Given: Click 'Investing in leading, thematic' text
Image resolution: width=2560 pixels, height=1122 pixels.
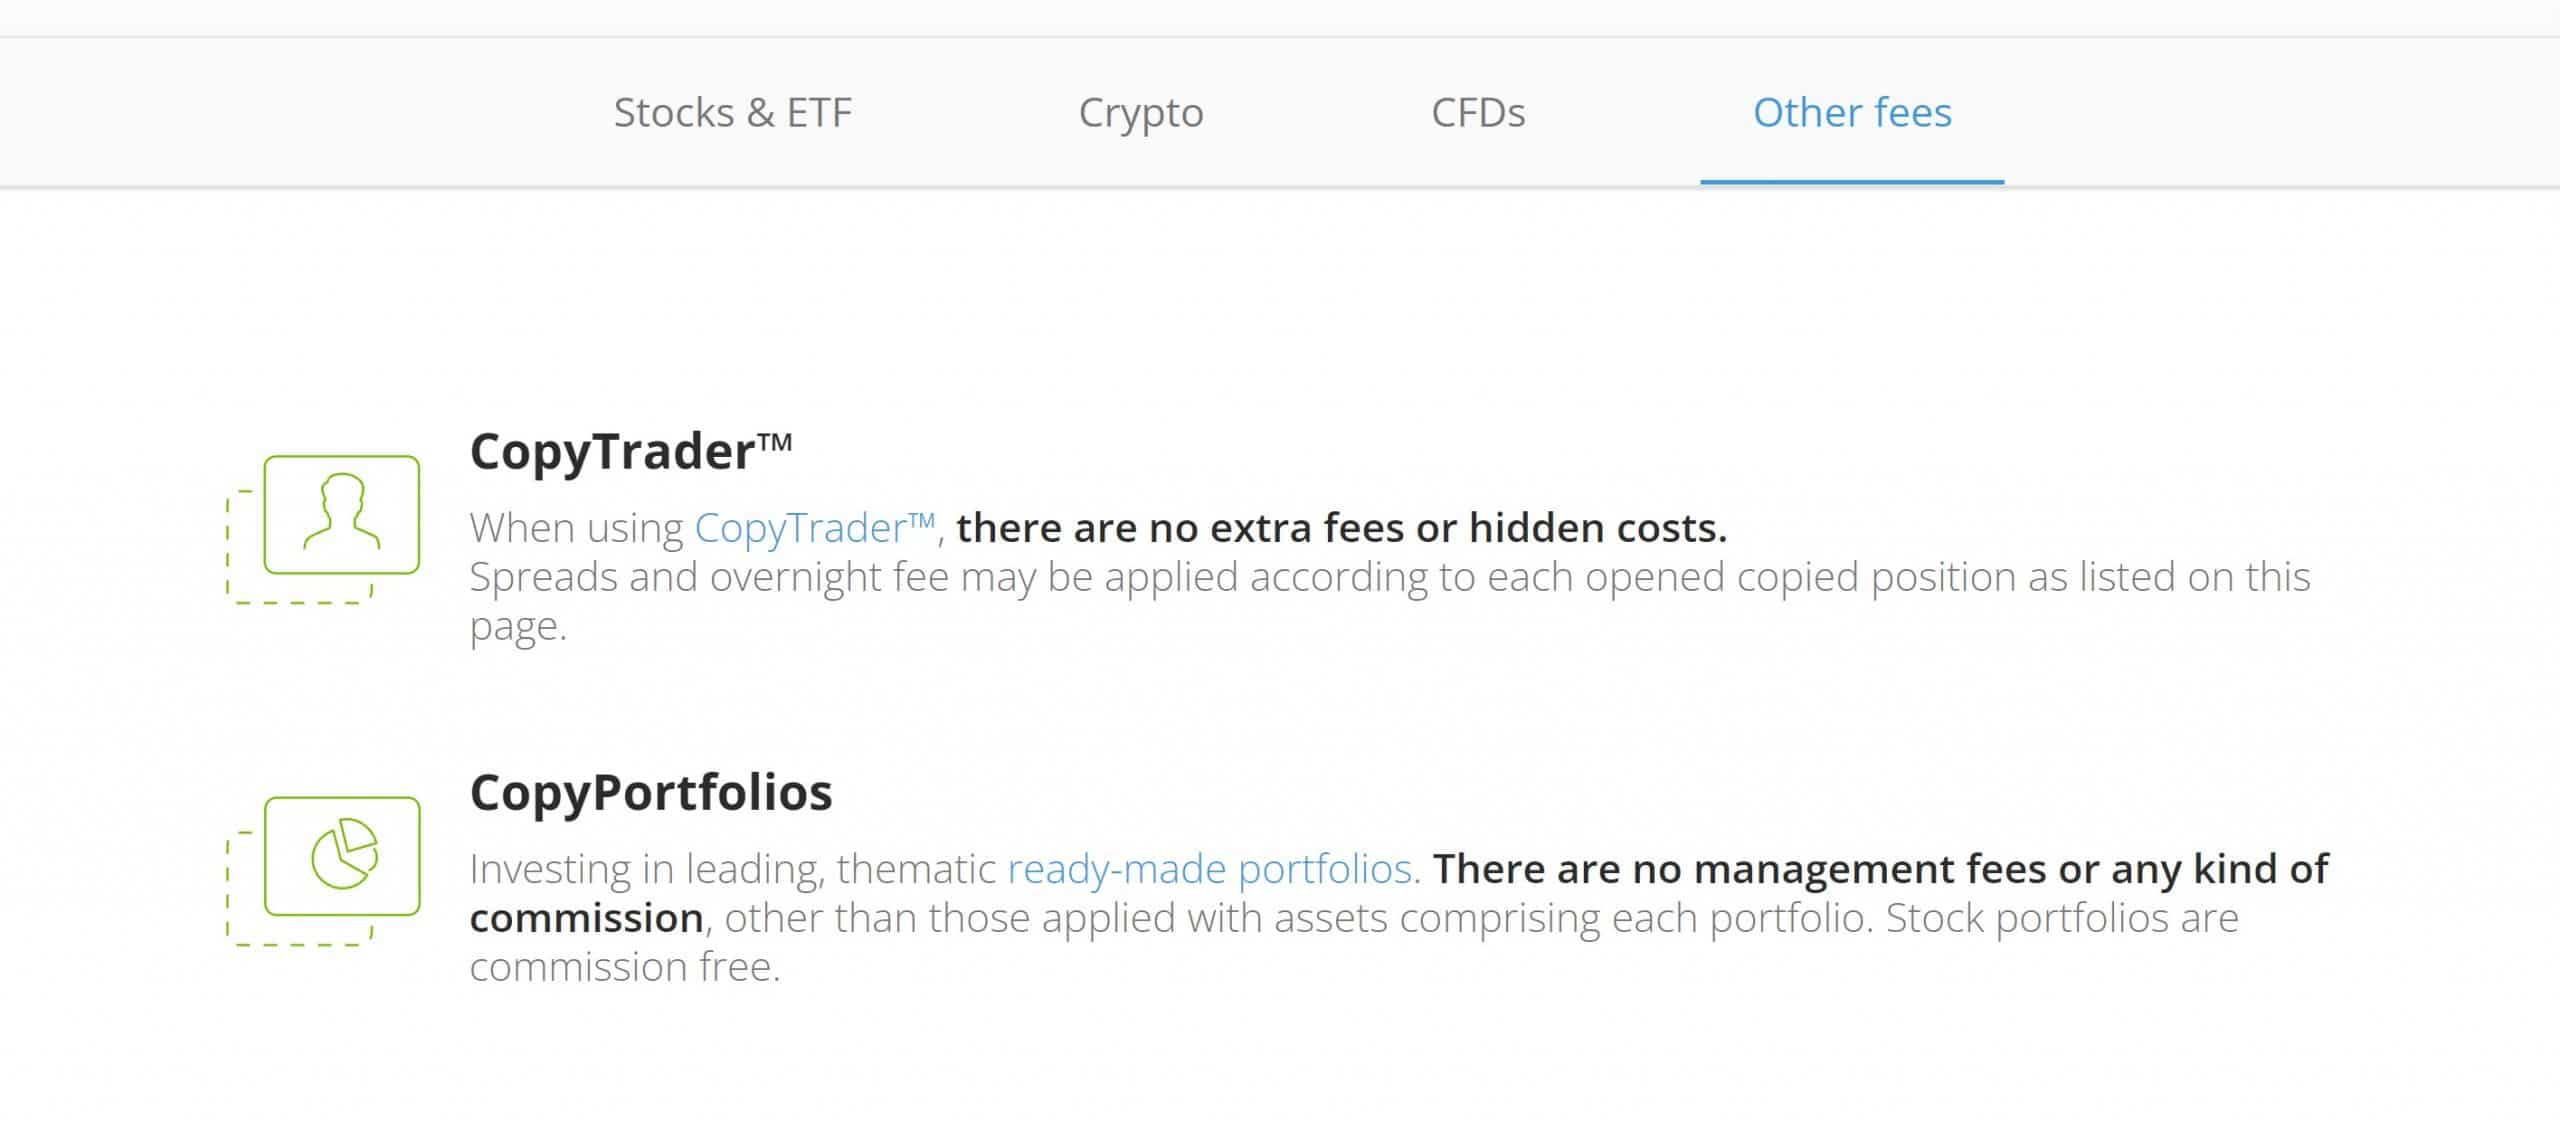Looking at the screenshot, I should coord(733,868).
